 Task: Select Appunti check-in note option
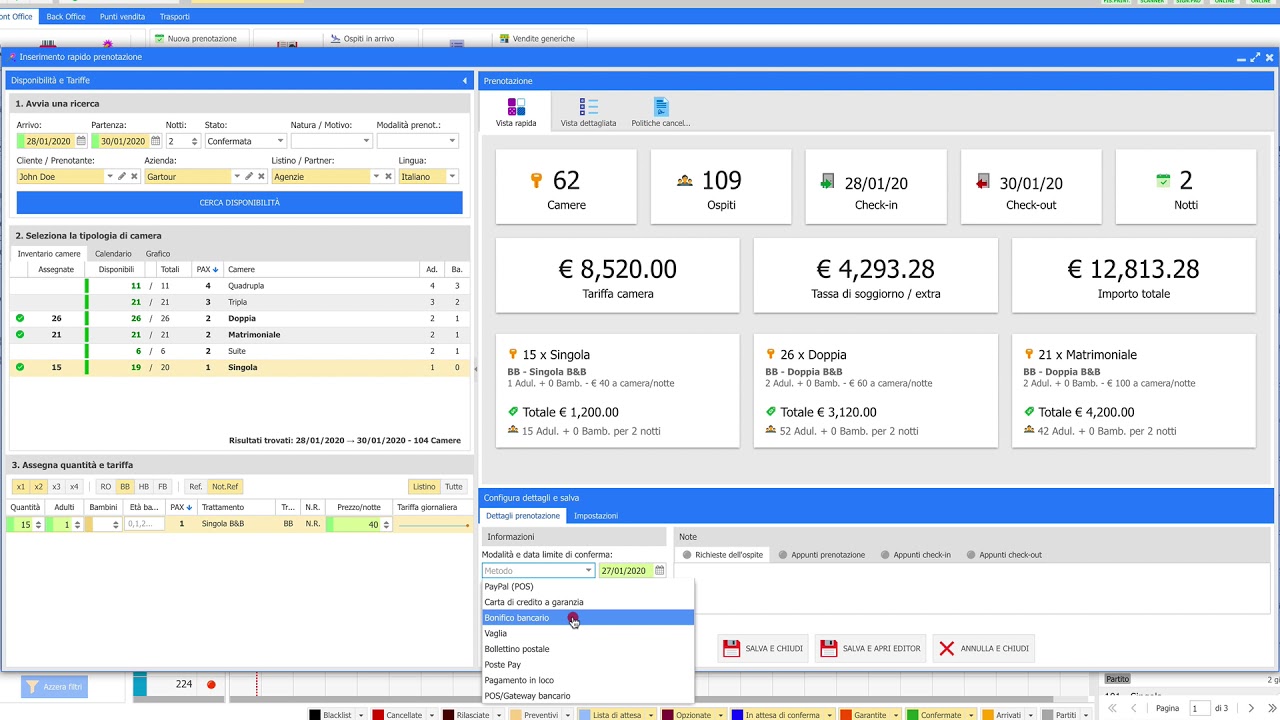(914, 555)
